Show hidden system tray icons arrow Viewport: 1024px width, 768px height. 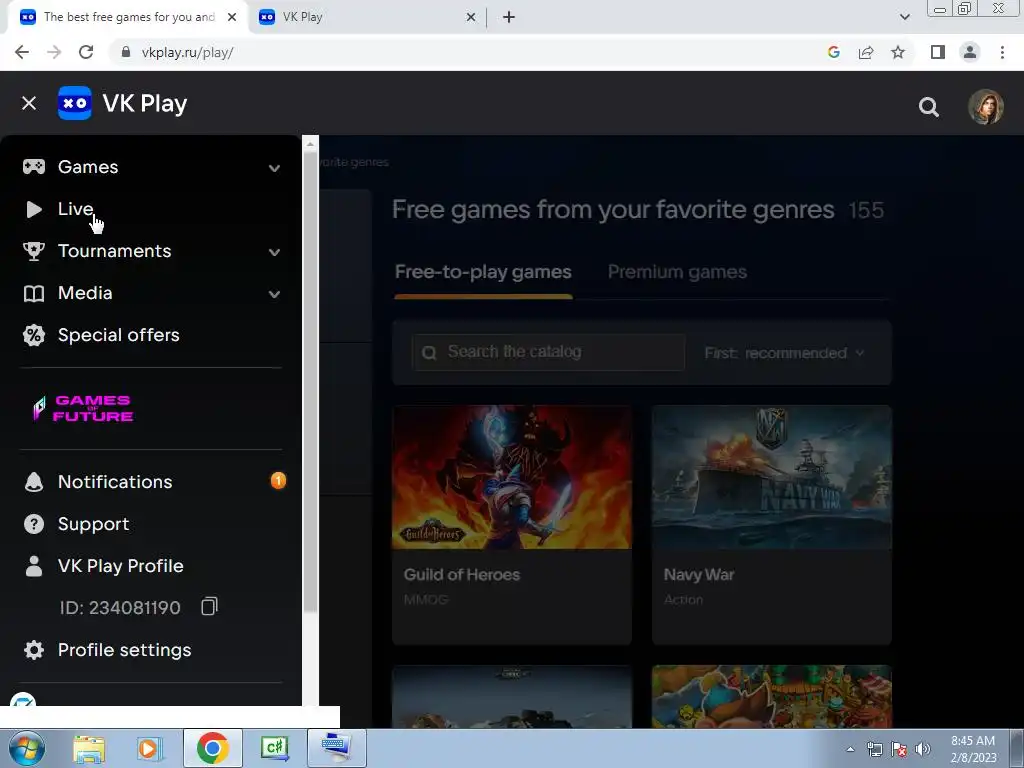pyautogui.click(x=850, y=749)
